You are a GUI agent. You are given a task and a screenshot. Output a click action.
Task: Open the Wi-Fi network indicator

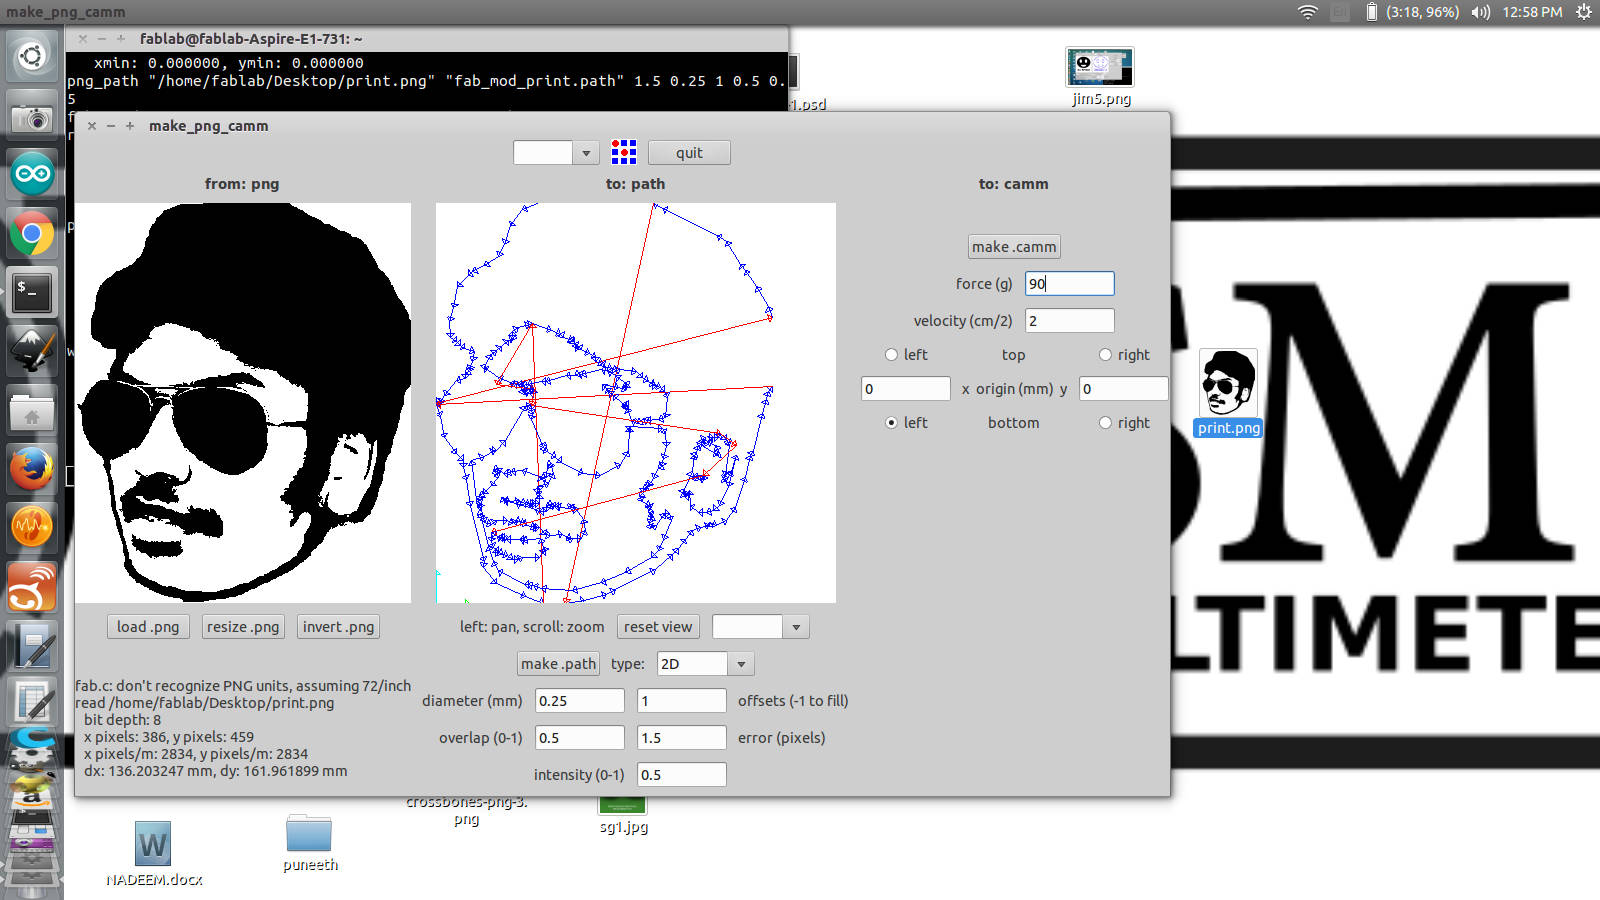[x=1308, y=12]
